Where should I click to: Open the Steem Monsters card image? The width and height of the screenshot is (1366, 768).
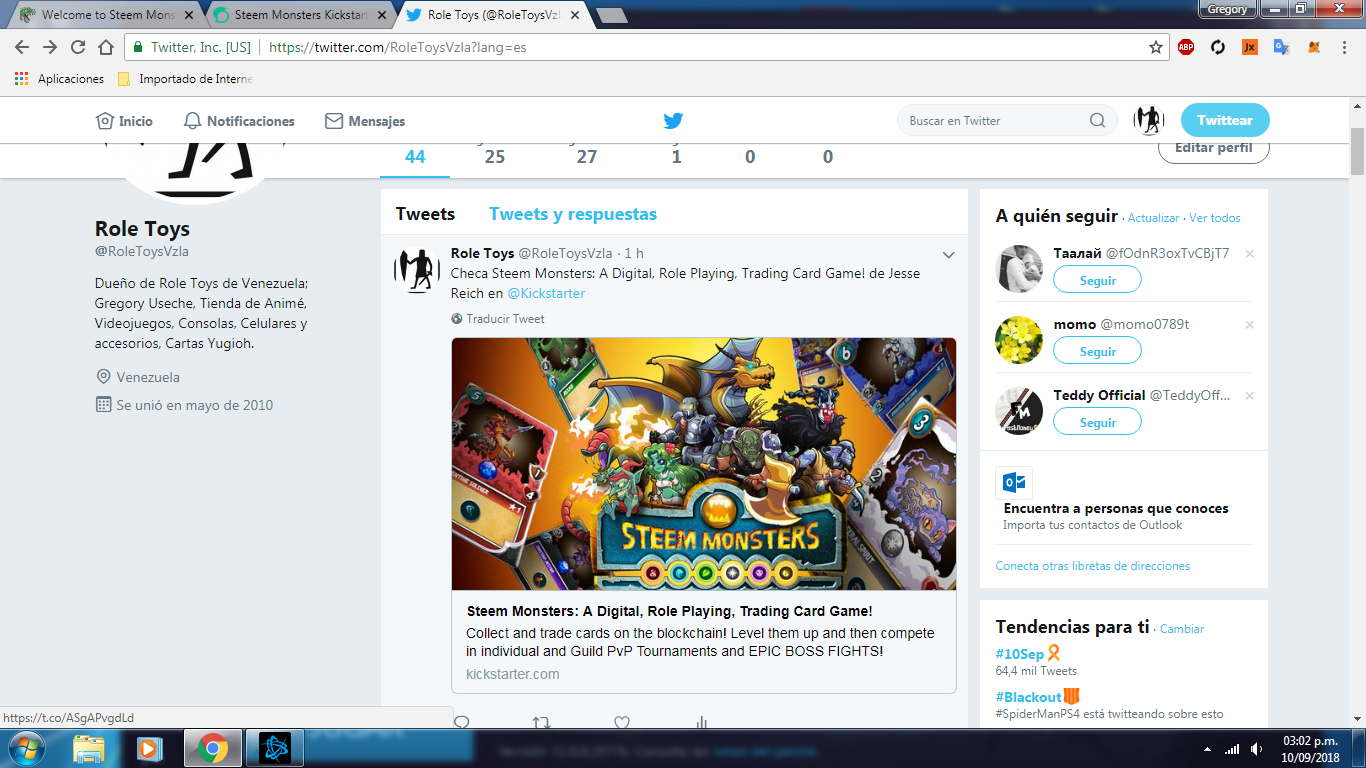pyautogui.click(x=704, y=464)
